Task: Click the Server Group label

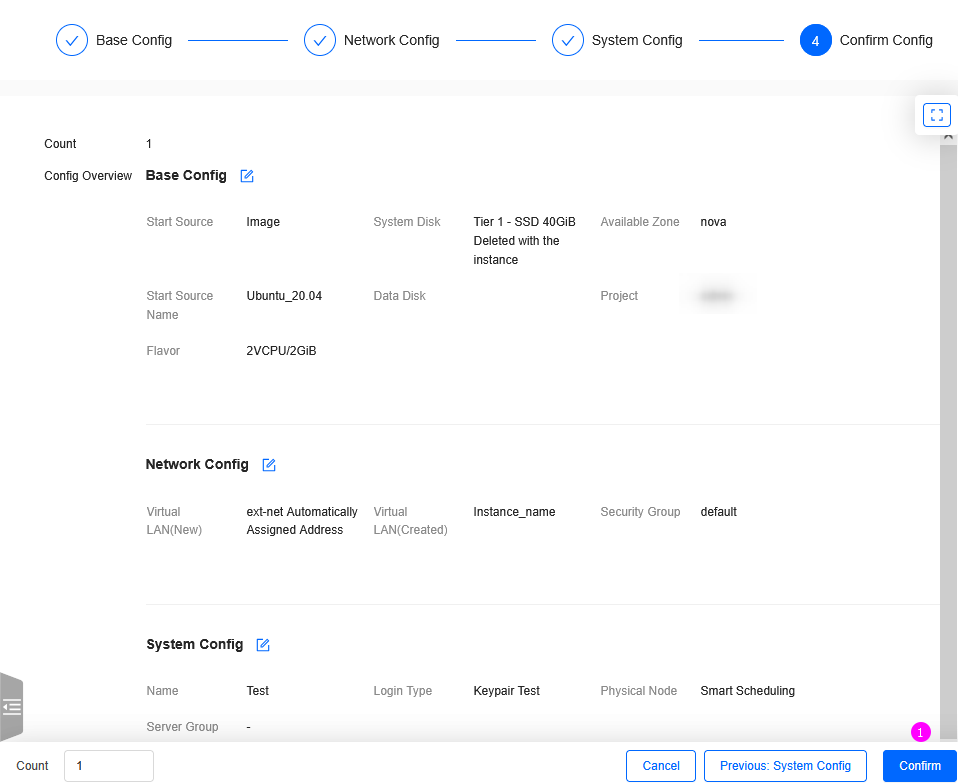Action: [182, 727]
